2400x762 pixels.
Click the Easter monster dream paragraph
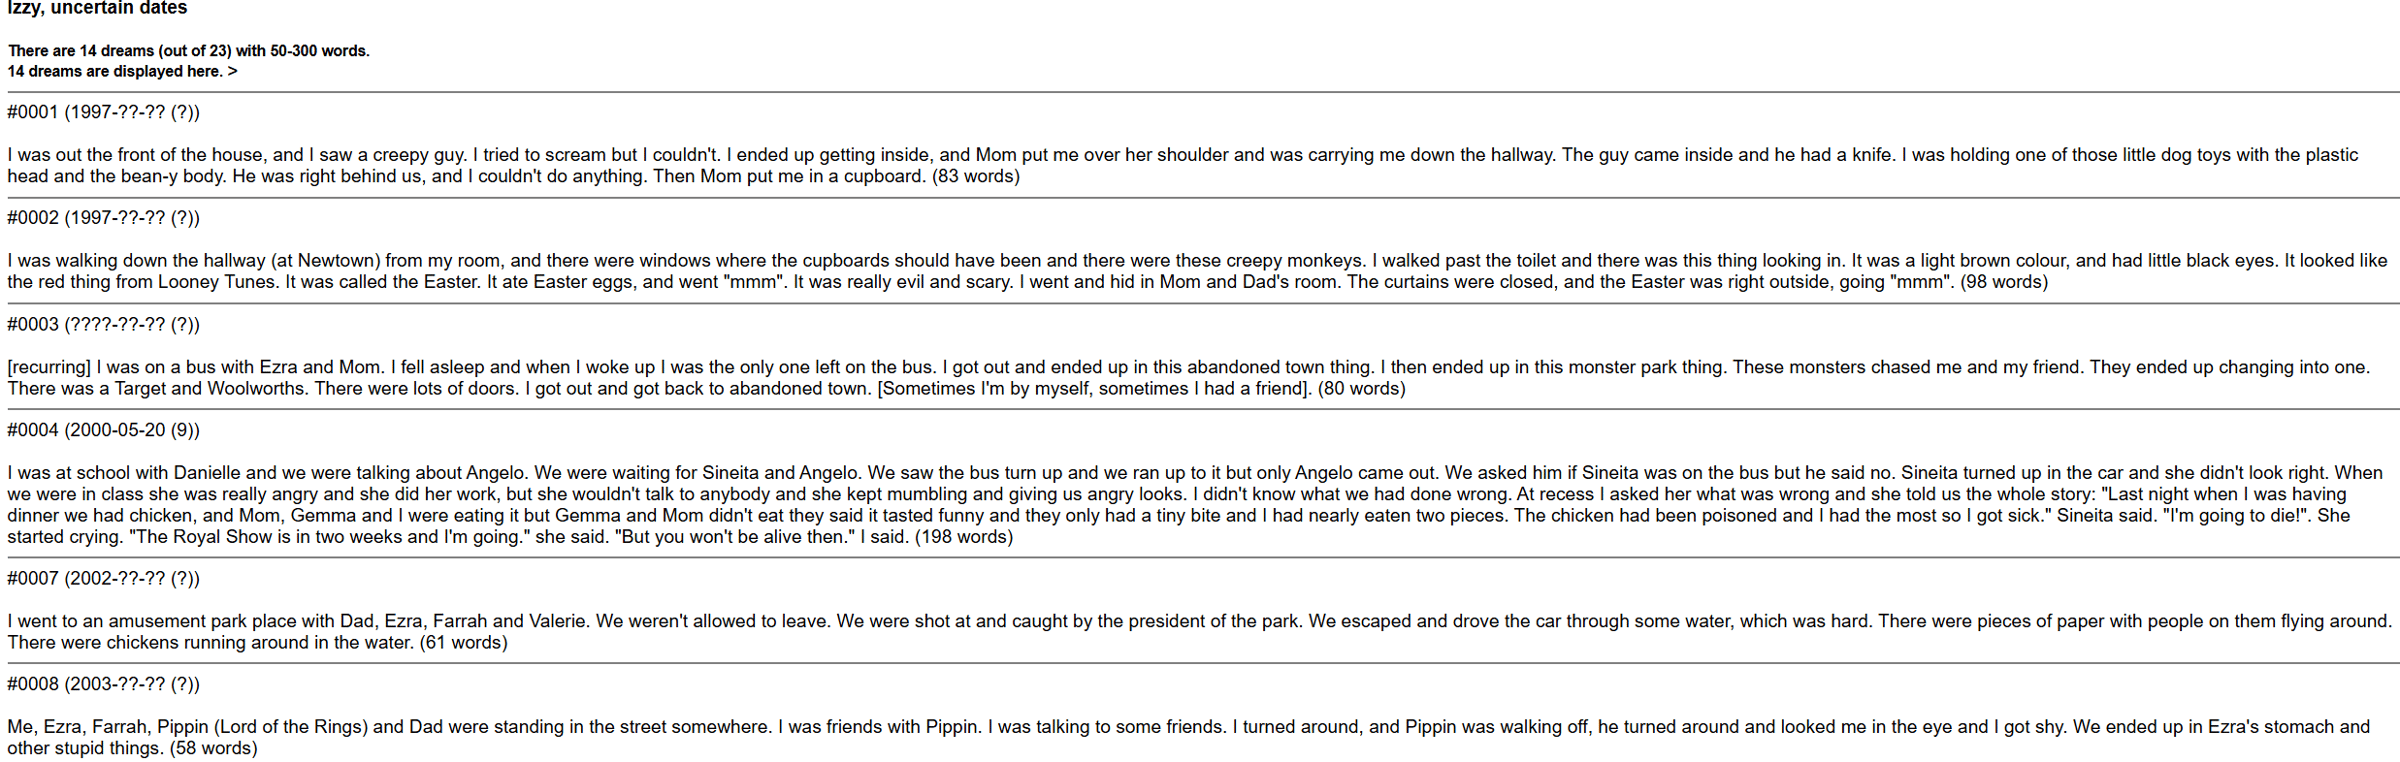pos(1000,262)
